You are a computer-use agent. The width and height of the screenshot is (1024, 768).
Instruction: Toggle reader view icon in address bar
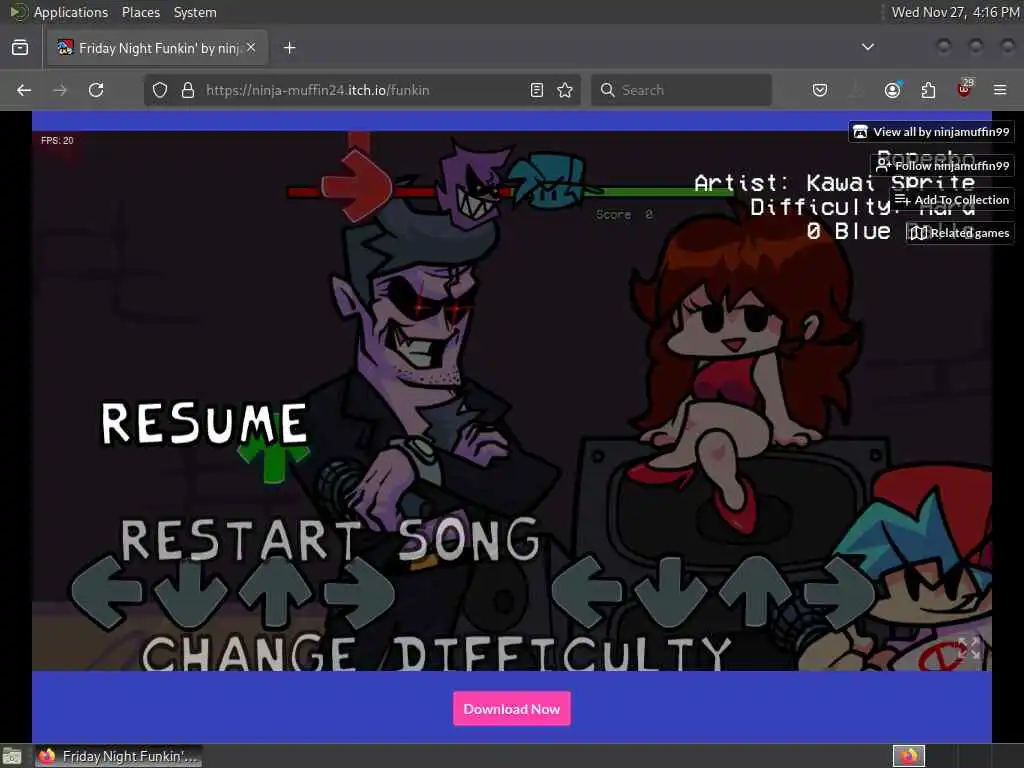[537, 90]
